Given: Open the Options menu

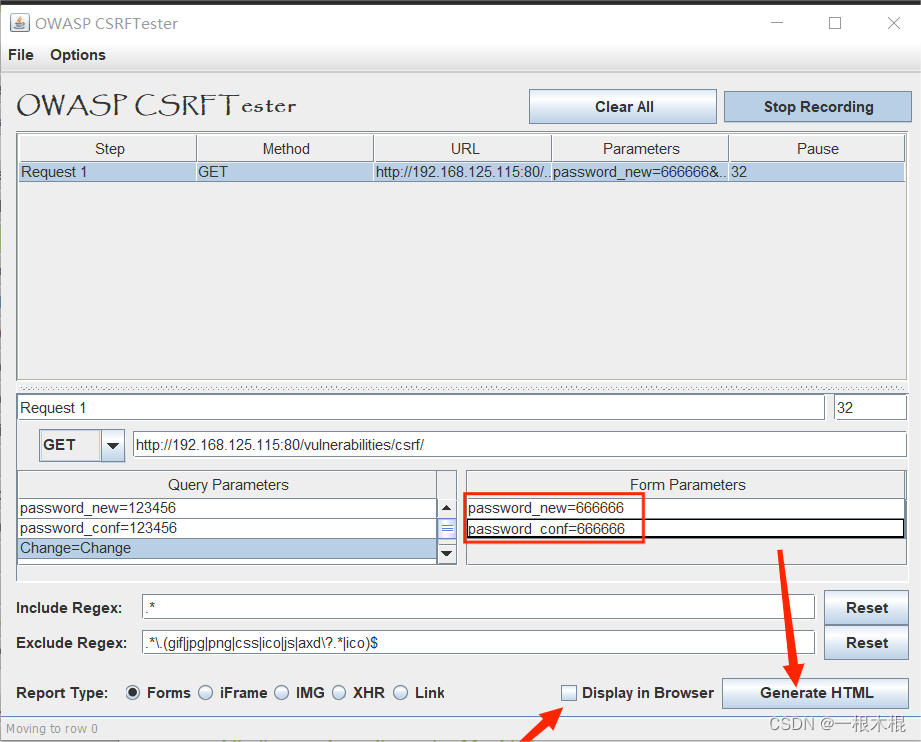Looking at the screenshot, I should (x=78, y=55).
